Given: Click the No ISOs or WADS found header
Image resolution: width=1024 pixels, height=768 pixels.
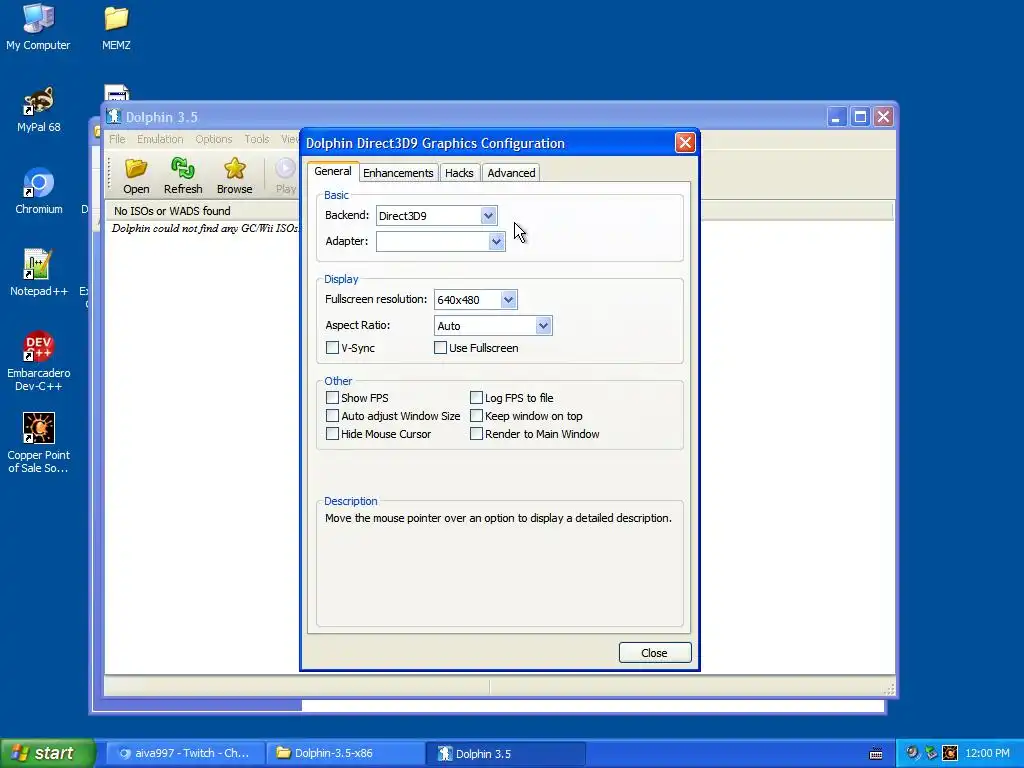Looking at the screenshot, I should (172, 211).
